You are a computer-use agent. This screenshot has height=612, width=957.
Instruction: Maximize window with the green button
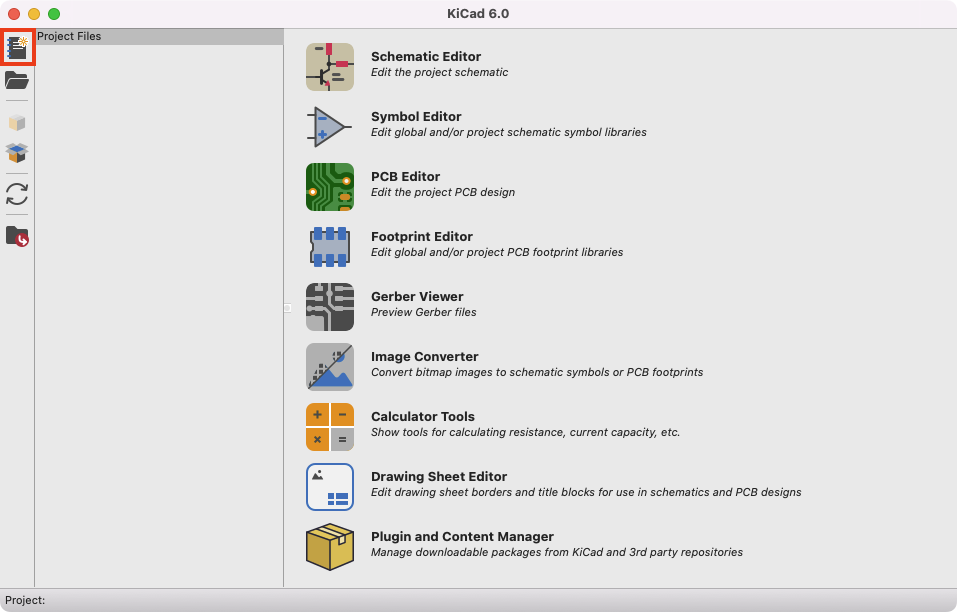tap(54, 14)
